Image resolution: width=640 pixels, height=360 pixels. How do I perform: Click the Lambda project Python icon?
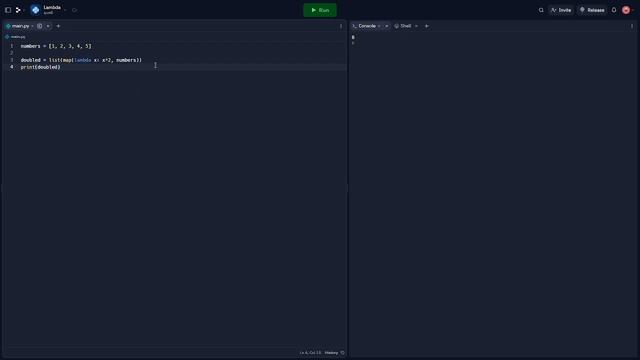[x=36, y=10]
